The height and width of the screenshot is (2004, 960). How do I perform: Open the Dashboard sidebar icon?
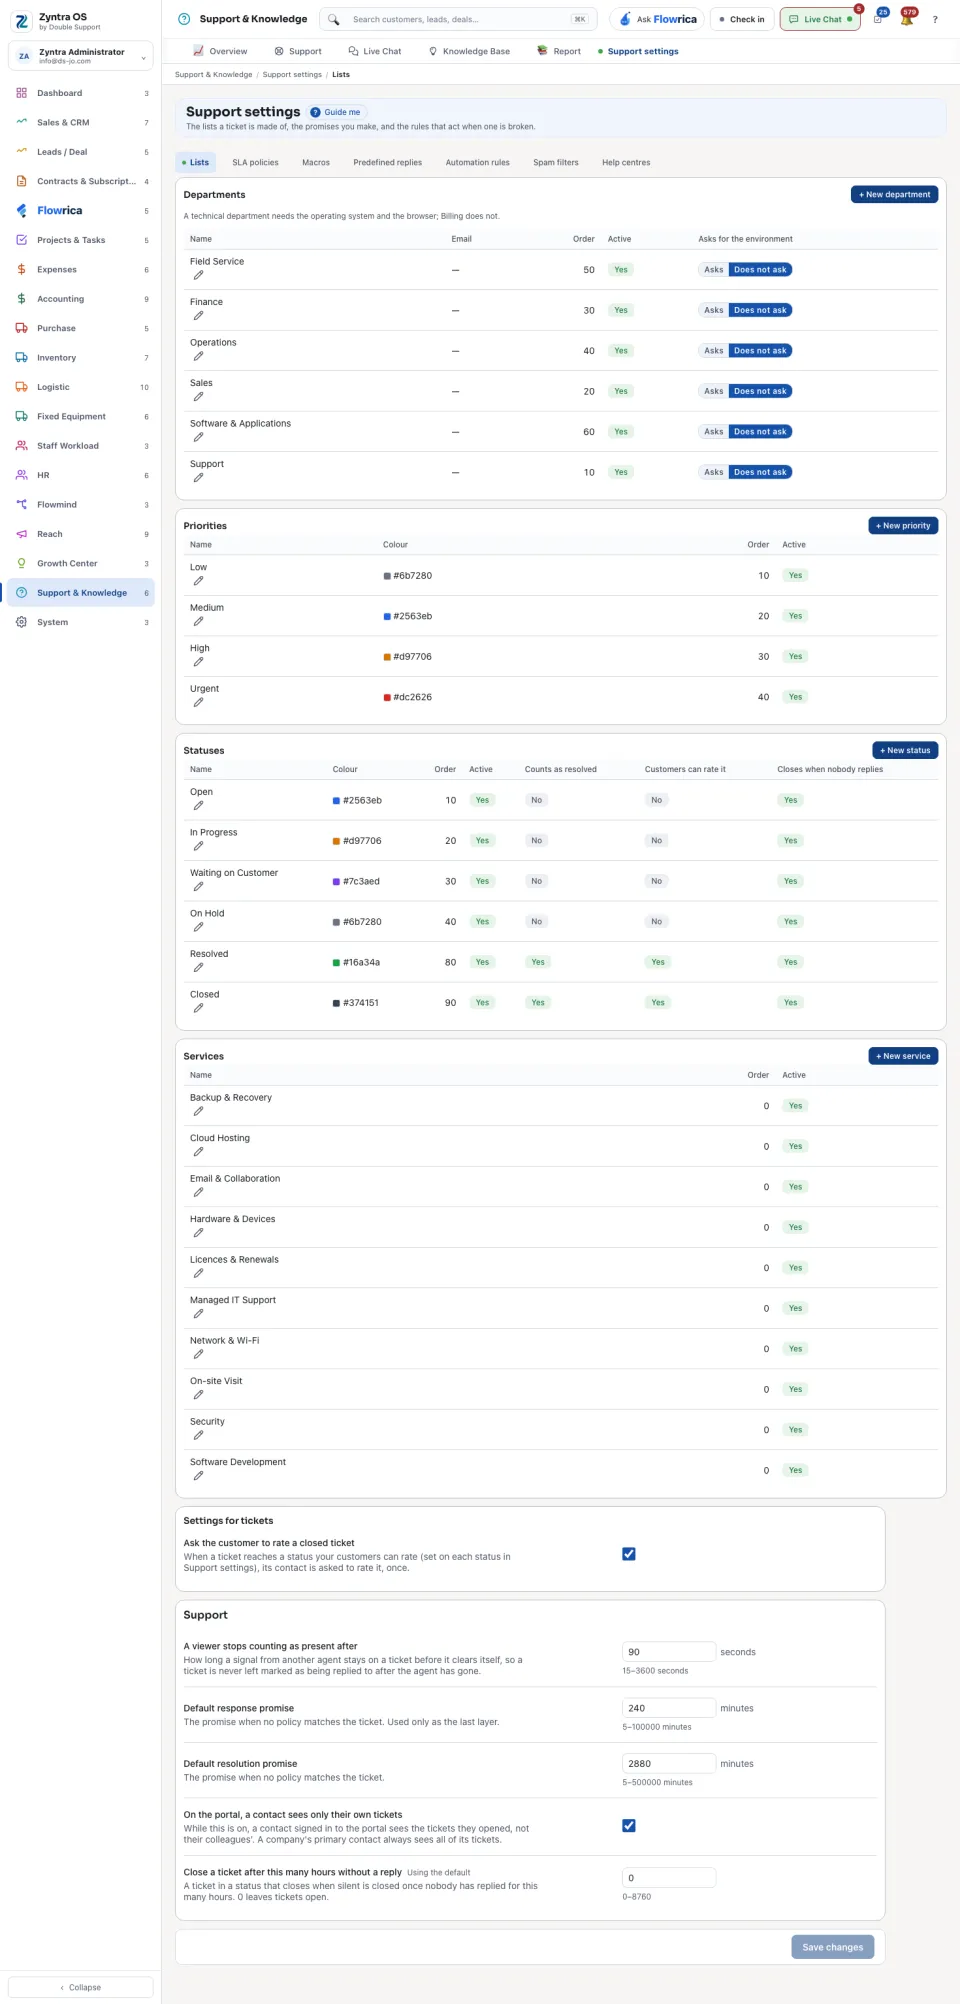pyautogui.click(x=21, y=93)
